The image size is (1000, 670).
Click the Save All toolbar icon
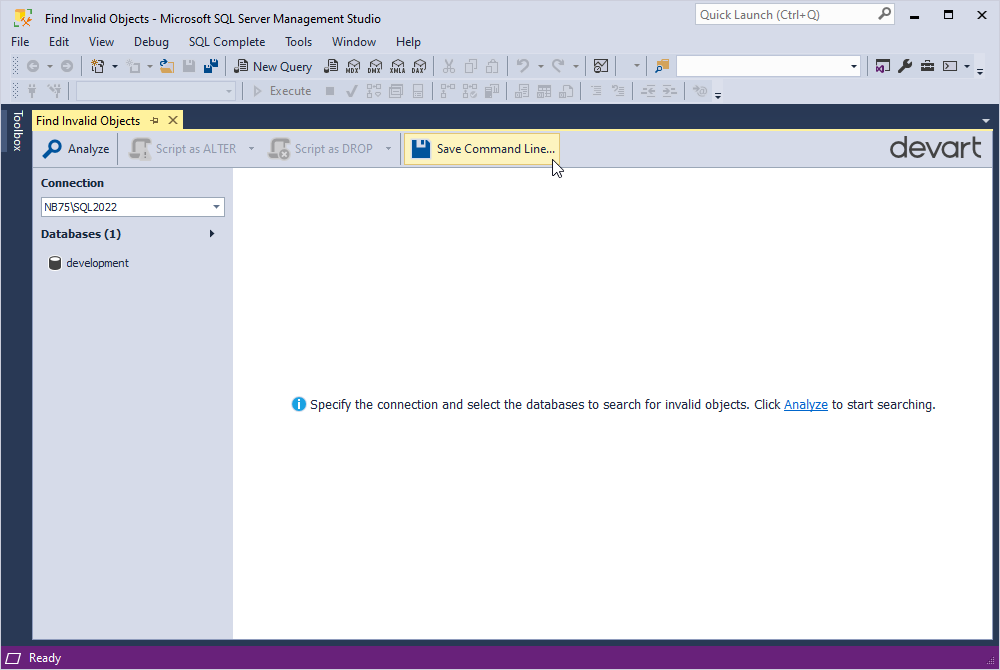211,66
